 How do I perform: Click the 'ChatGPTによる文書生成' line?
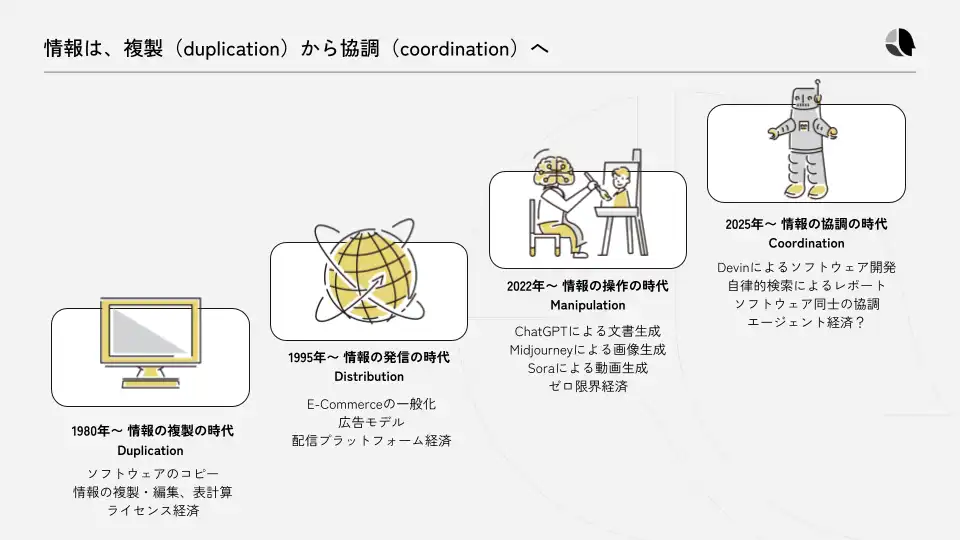(x=587, y=331)
